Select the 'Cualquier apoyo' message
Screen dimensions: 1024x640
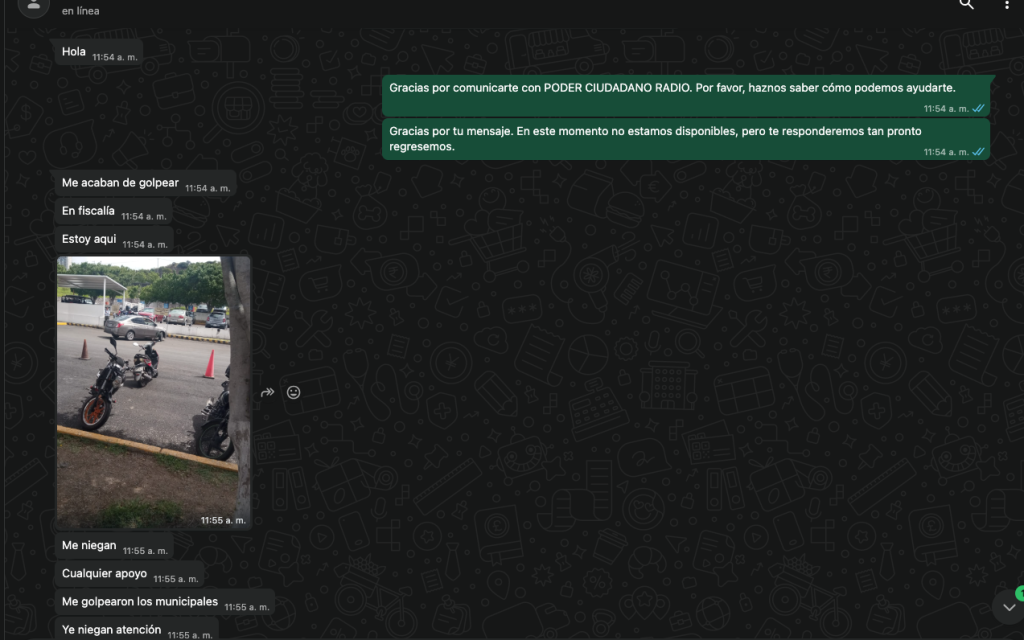[x=104, y=574]
